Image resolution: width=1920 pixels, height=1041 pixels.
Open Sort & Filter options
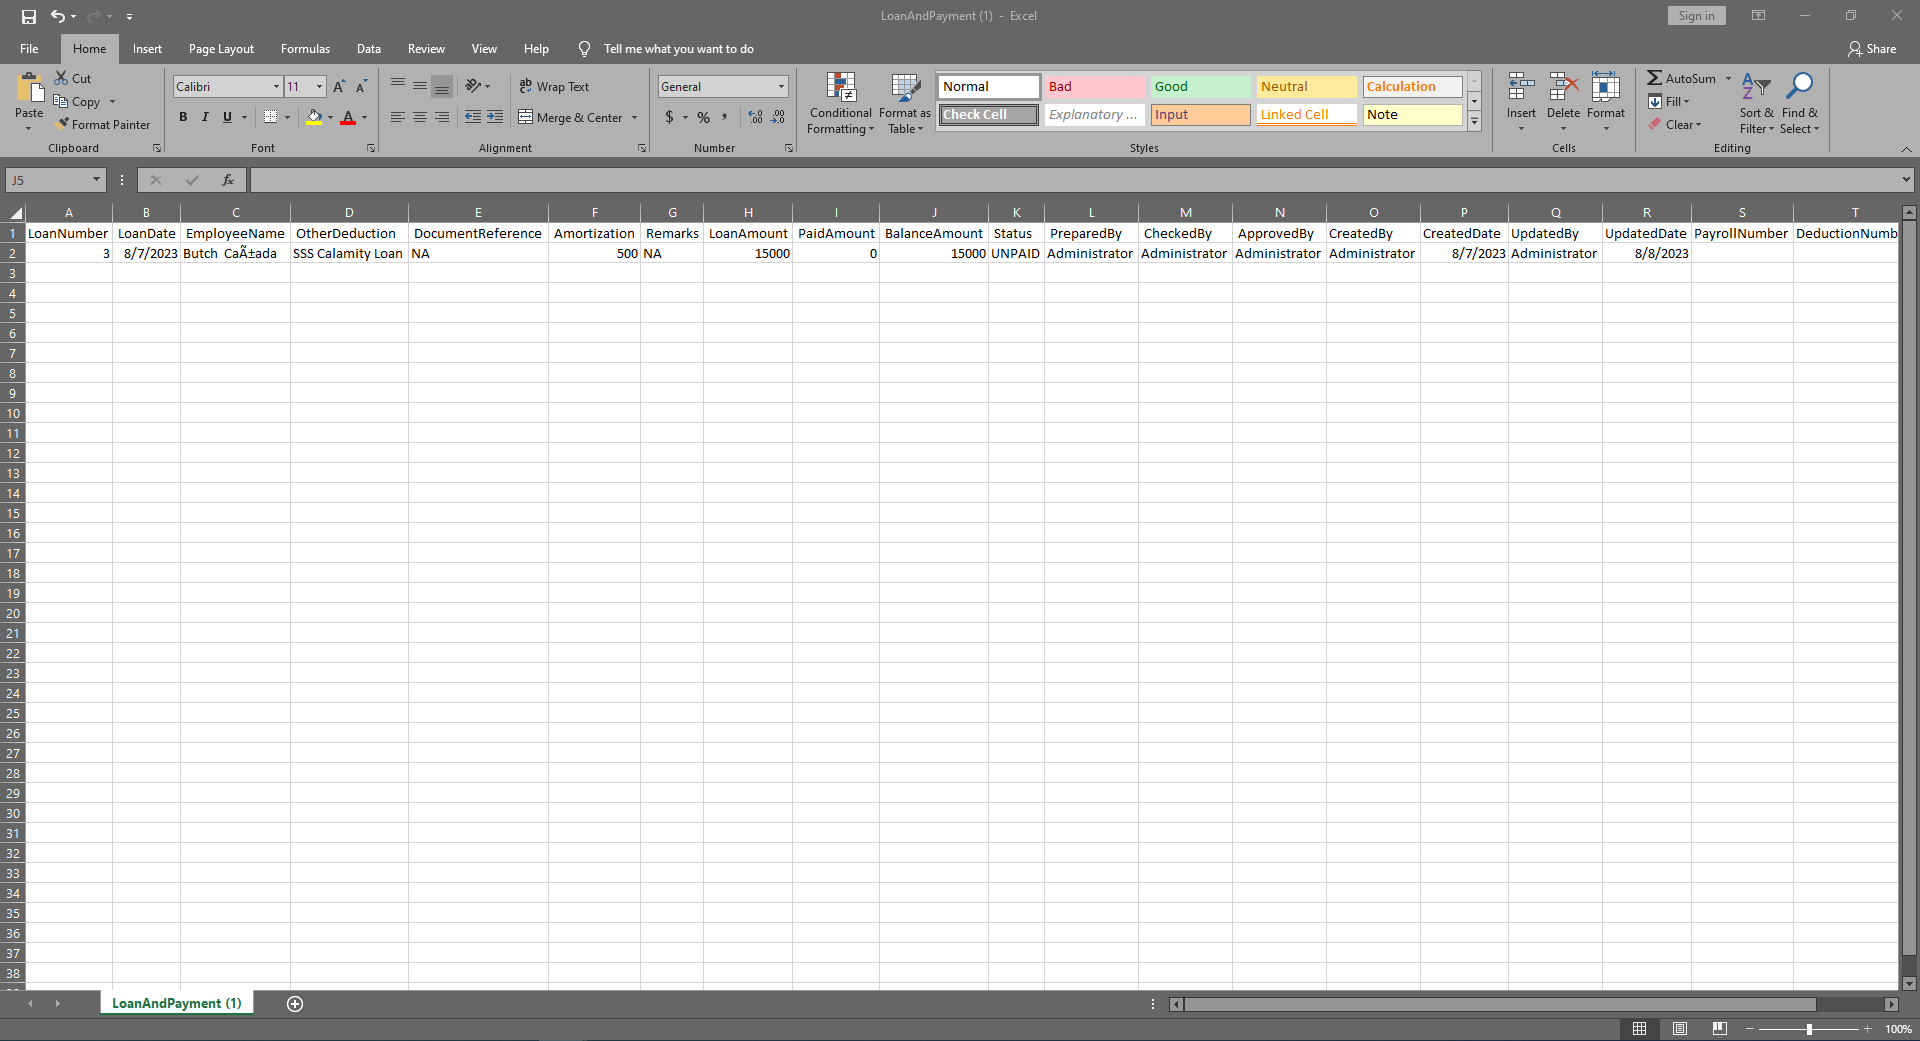pos(1756,102)
